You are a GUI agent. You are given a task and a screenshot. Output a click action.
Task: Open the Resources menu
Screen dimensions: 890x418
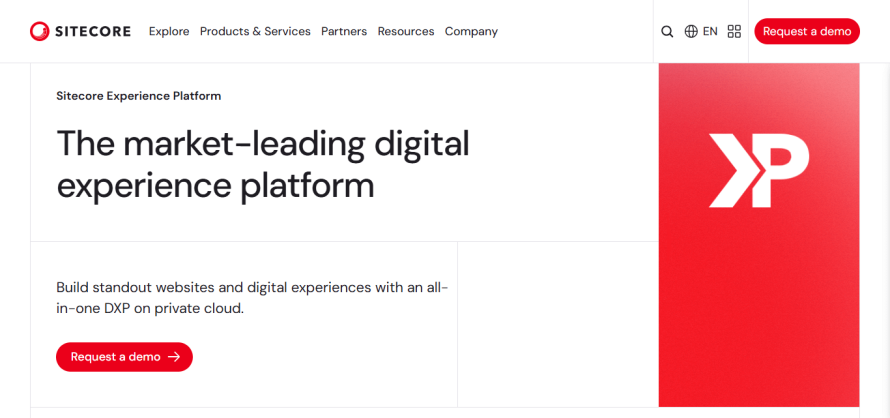click(406, 32)
